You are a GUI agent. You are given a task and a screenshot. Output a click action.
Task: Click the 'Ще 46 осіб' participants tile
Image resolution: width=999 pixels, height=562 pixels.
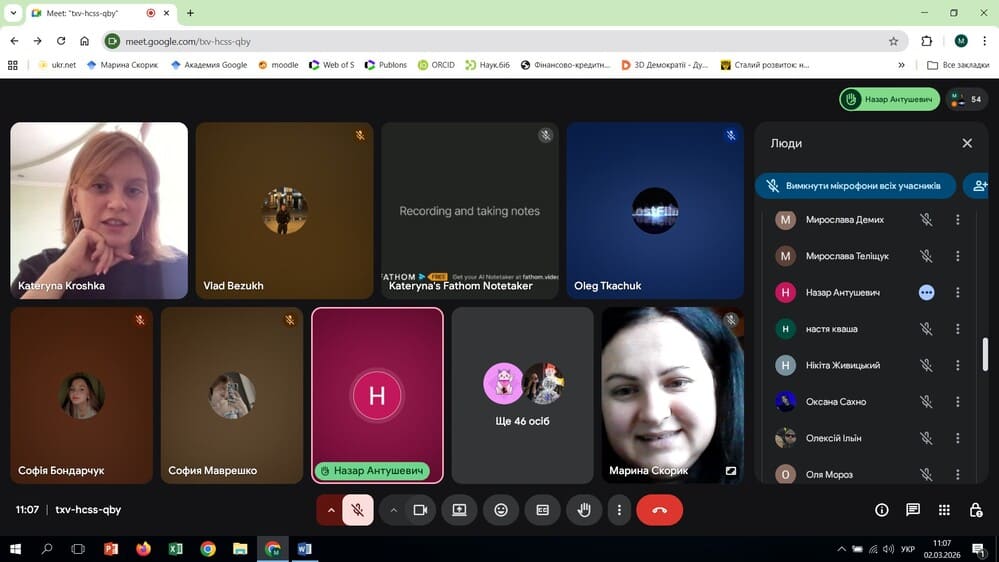click(x=522, y=395)
